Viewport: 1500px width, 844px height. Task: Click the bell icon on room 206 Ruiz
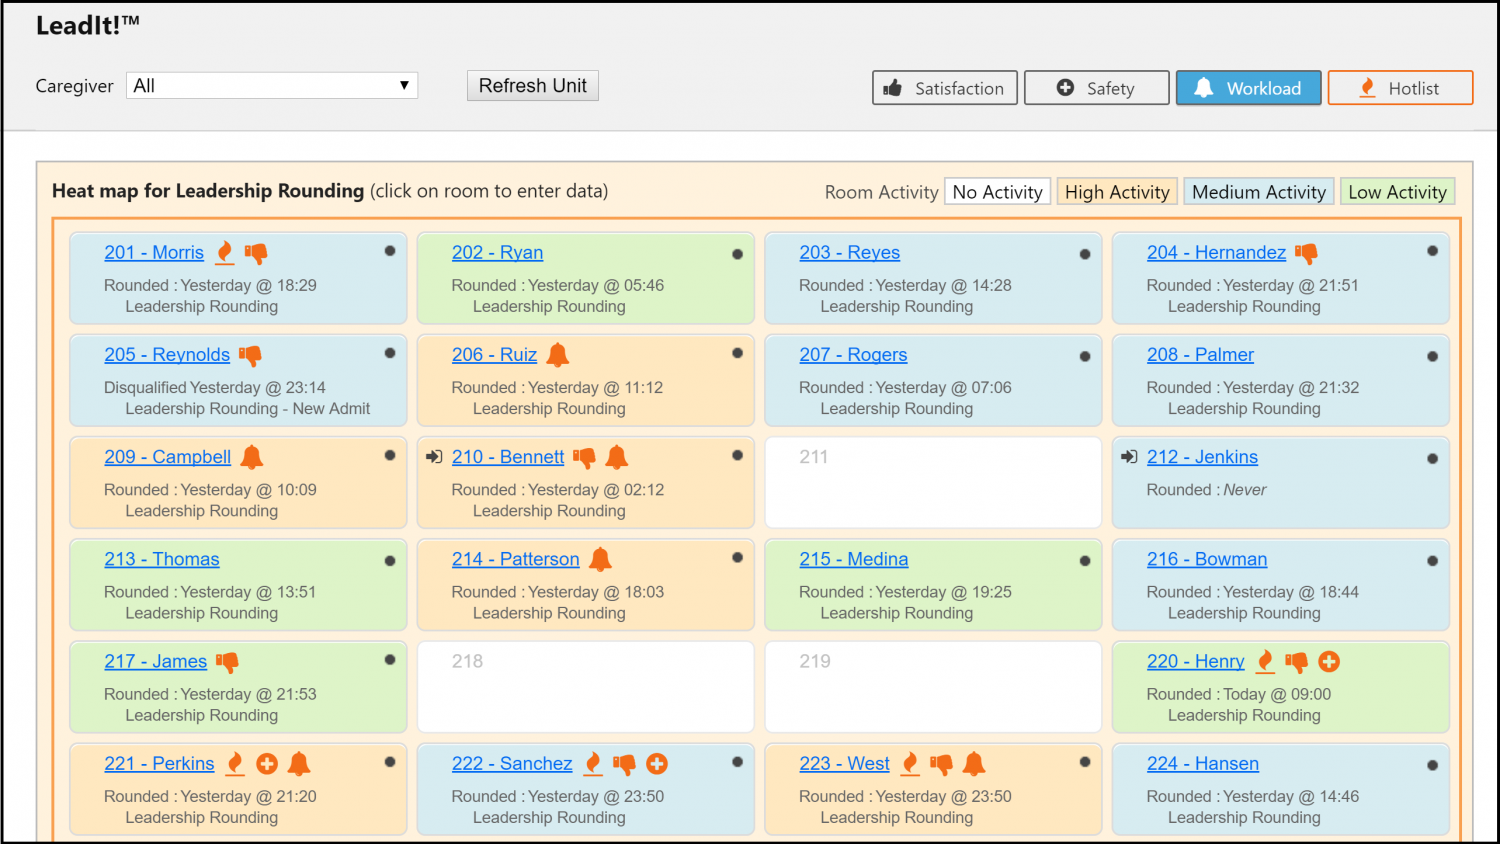(x=558, y=355)
